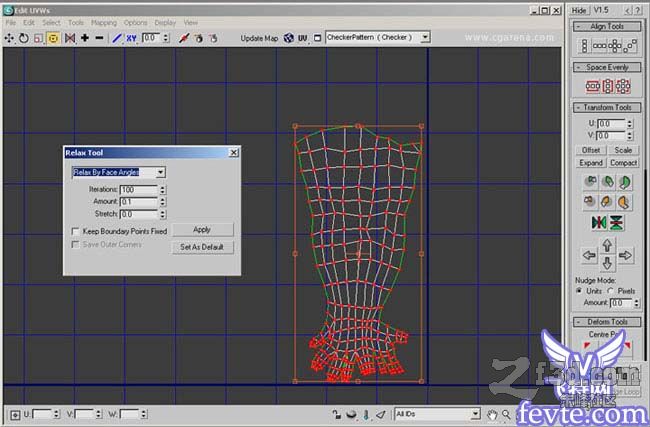Click the green-red horizontal mirror icon
This screenshot has width=650, height=427.
point(599,223)
